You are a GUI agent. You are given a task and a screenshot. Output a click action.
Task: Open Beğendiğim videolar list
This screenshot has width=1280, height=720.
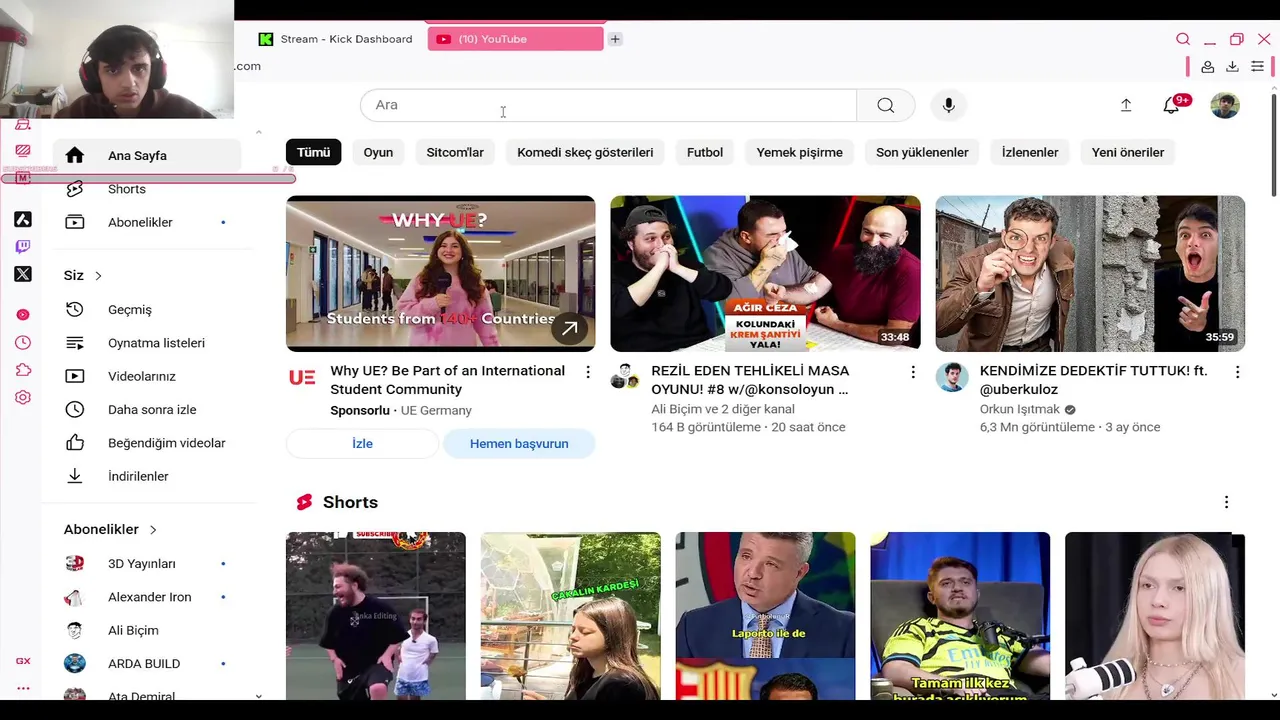(x=147, y=443)
